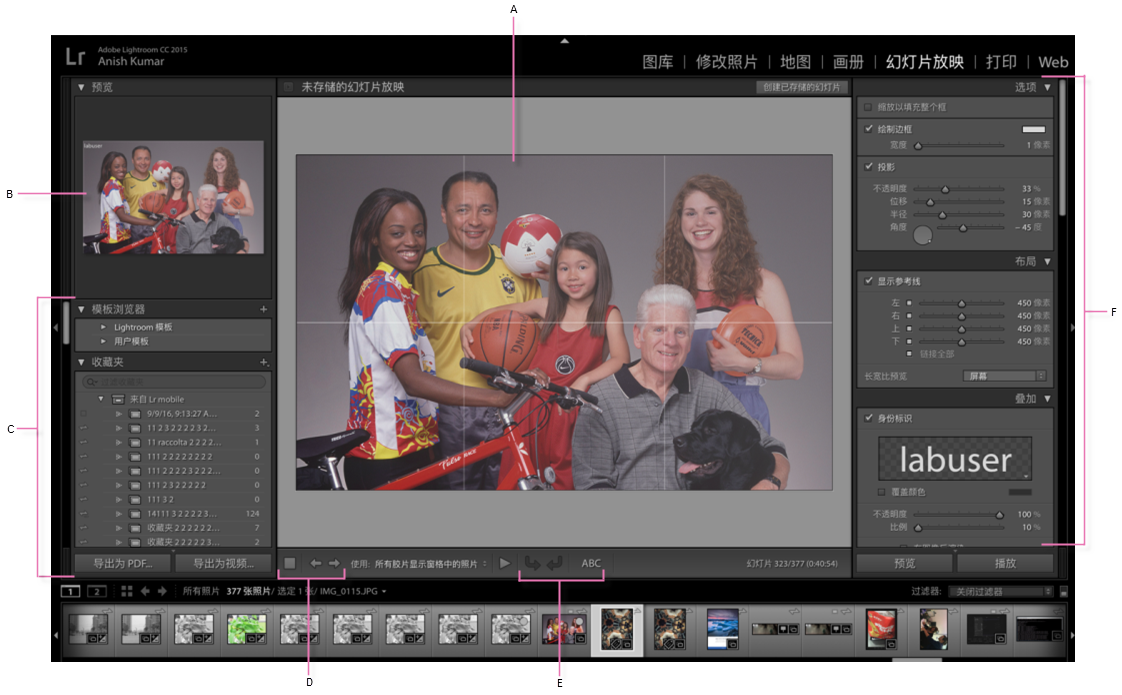Hide the left panel group arrow

click(56, 328)
